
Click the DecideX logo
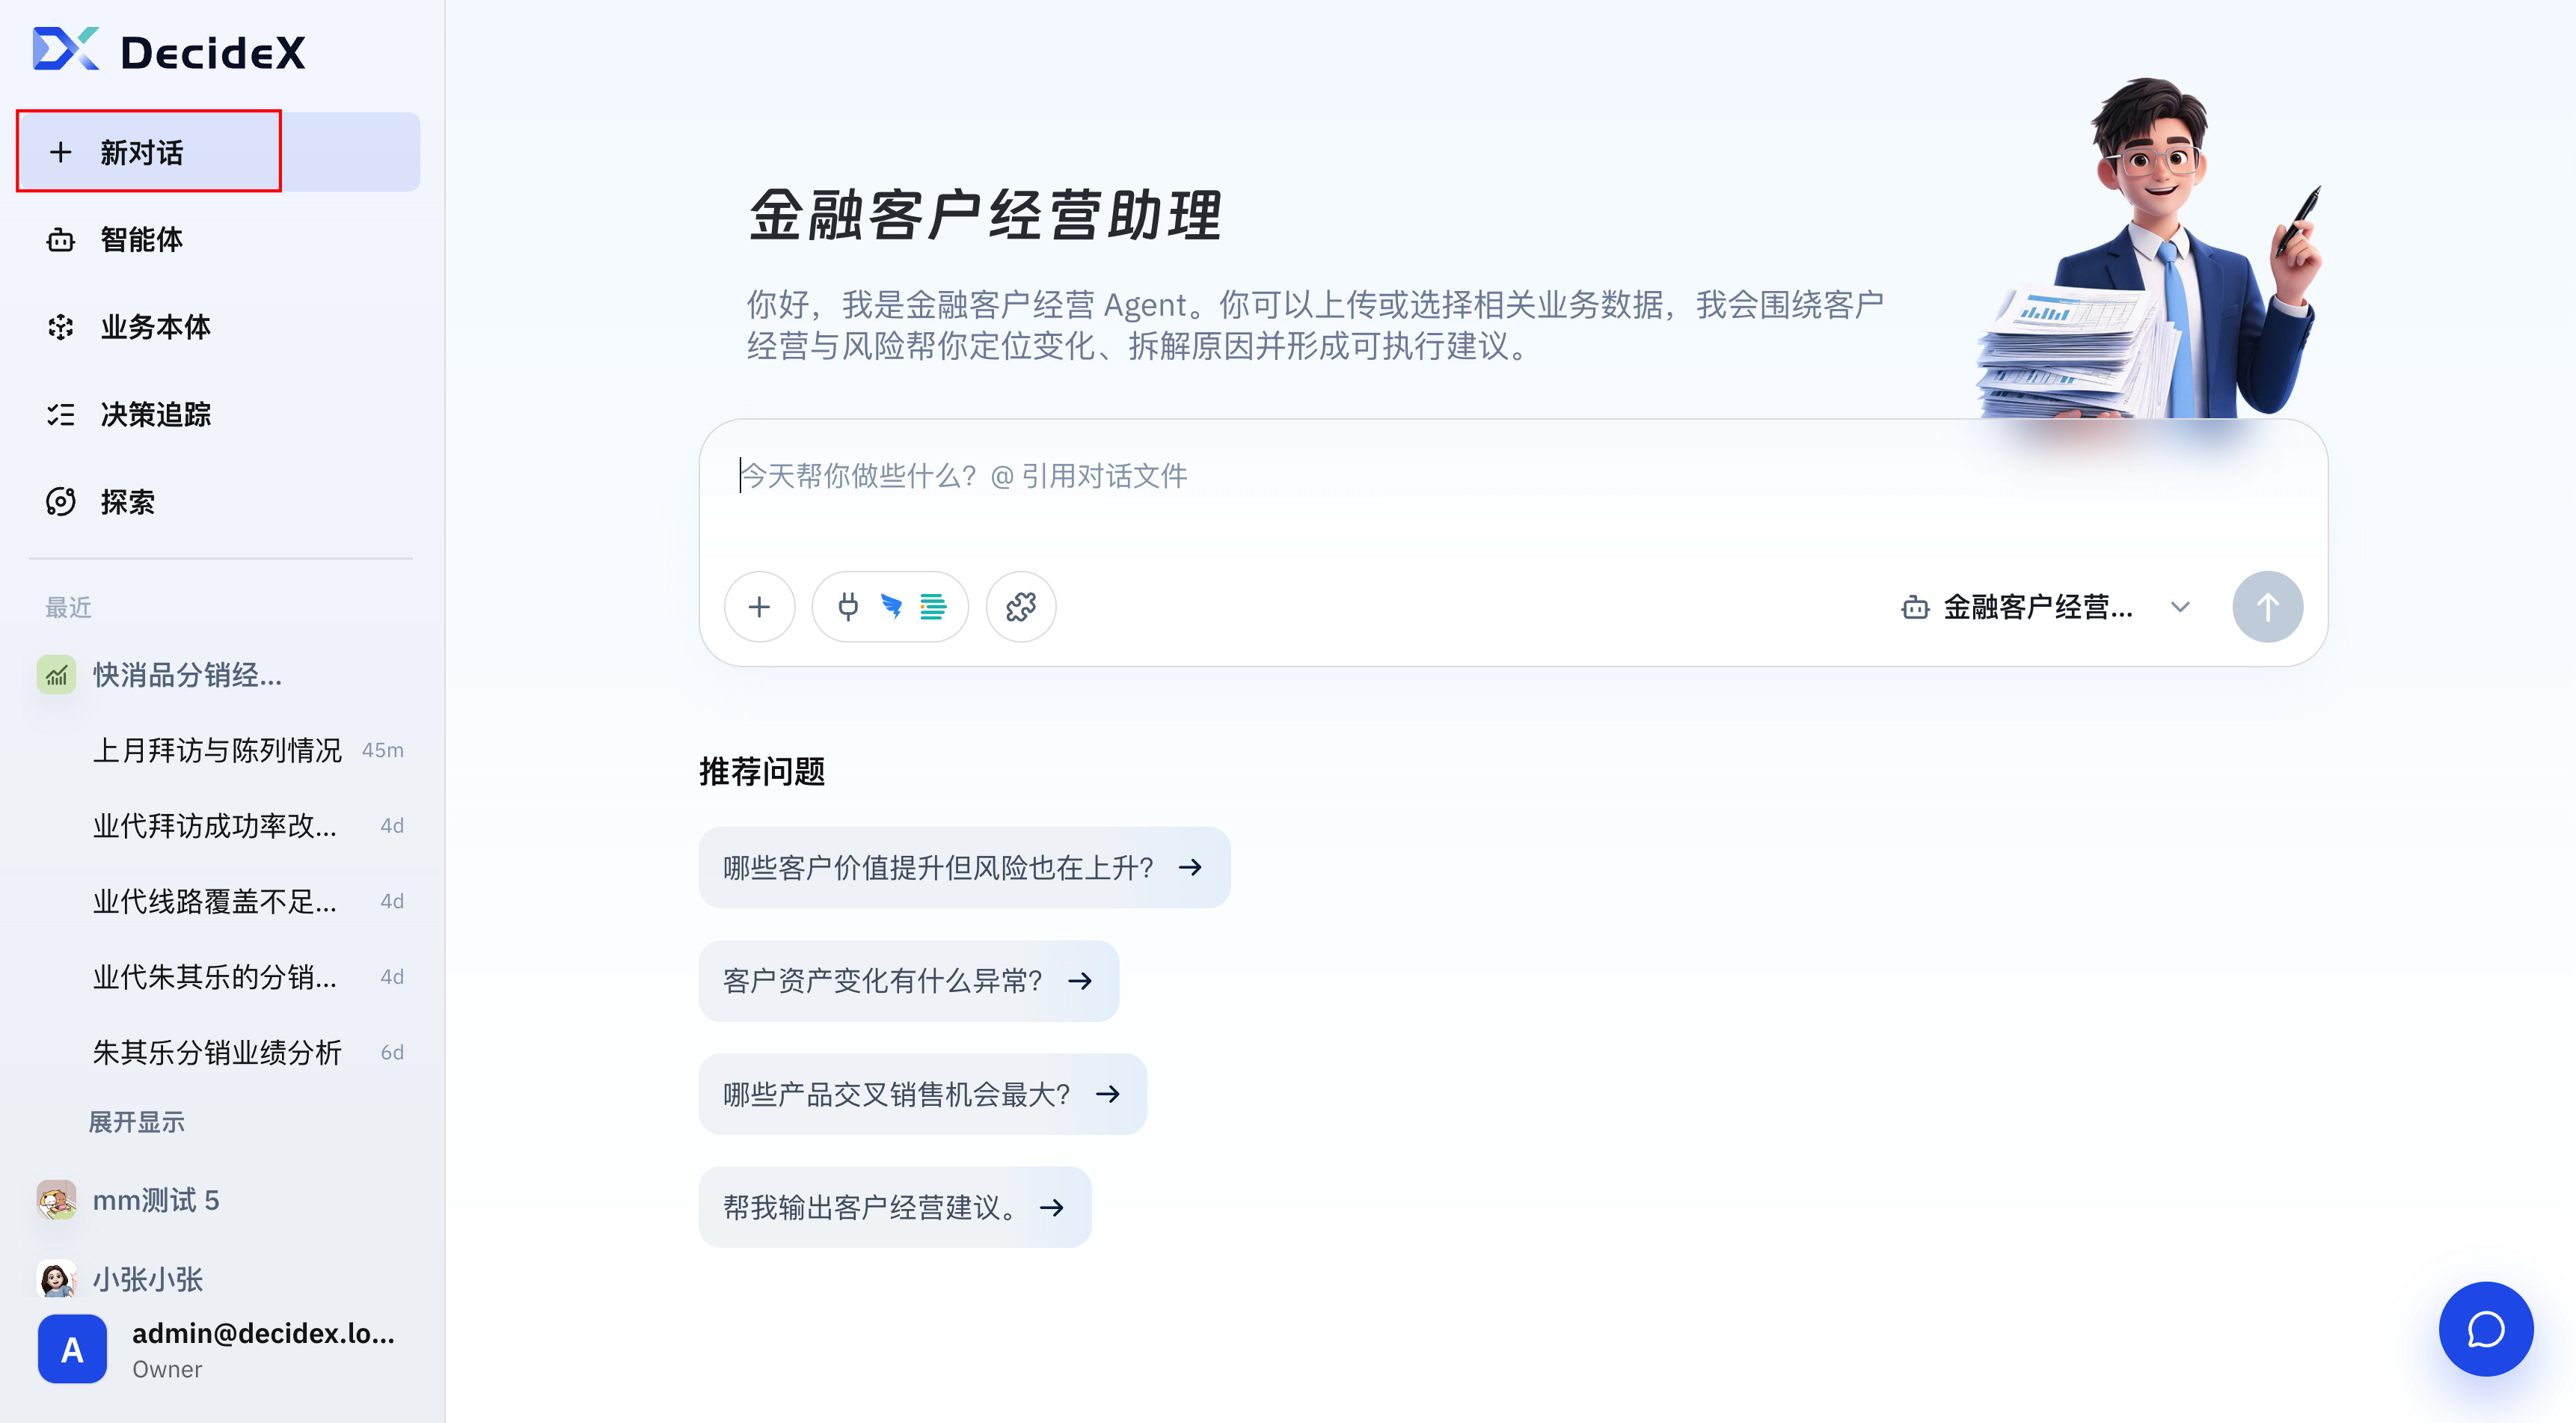pos(169,50)
